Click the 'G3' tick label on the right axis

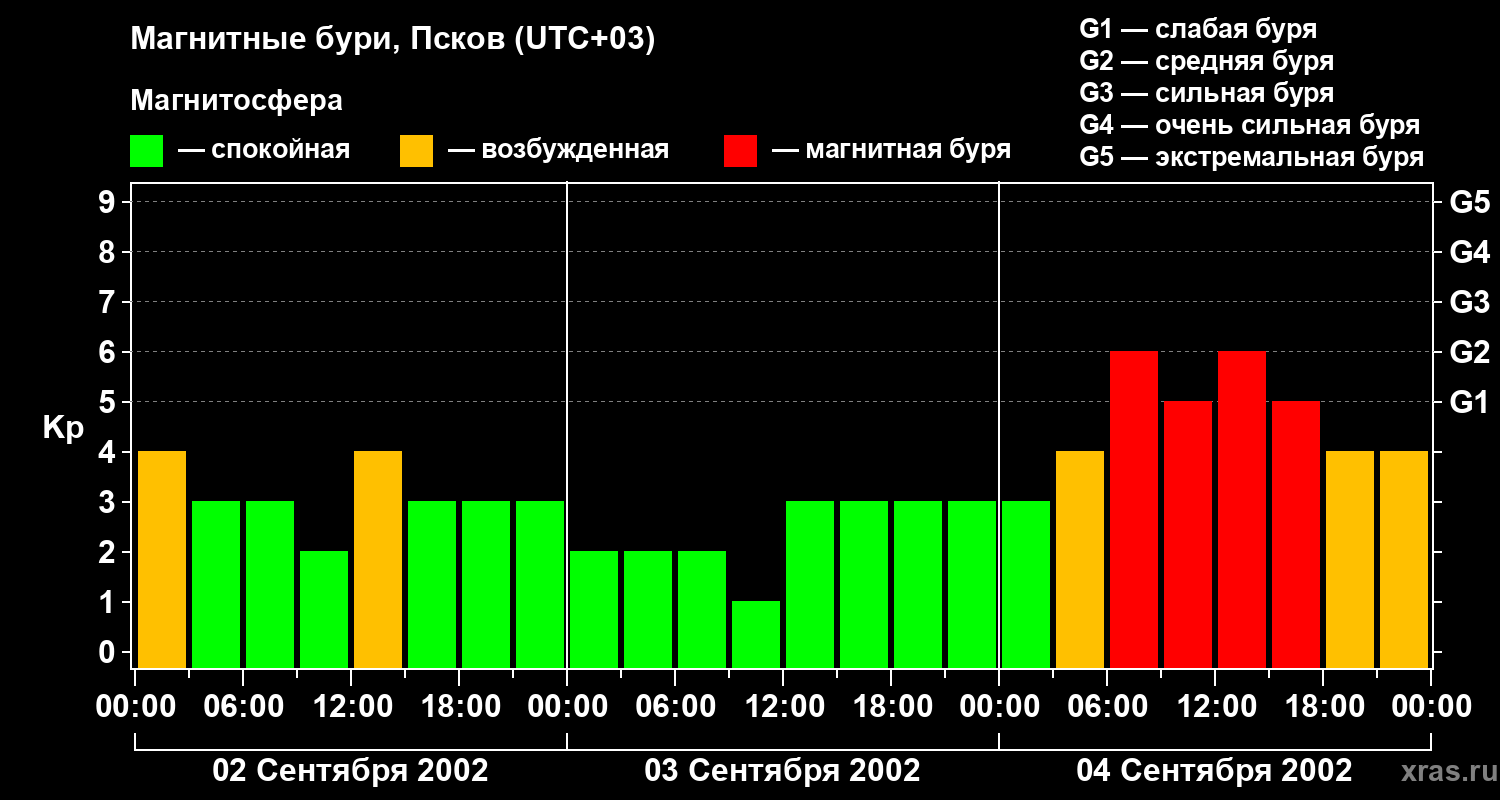tap(1469, 302)
